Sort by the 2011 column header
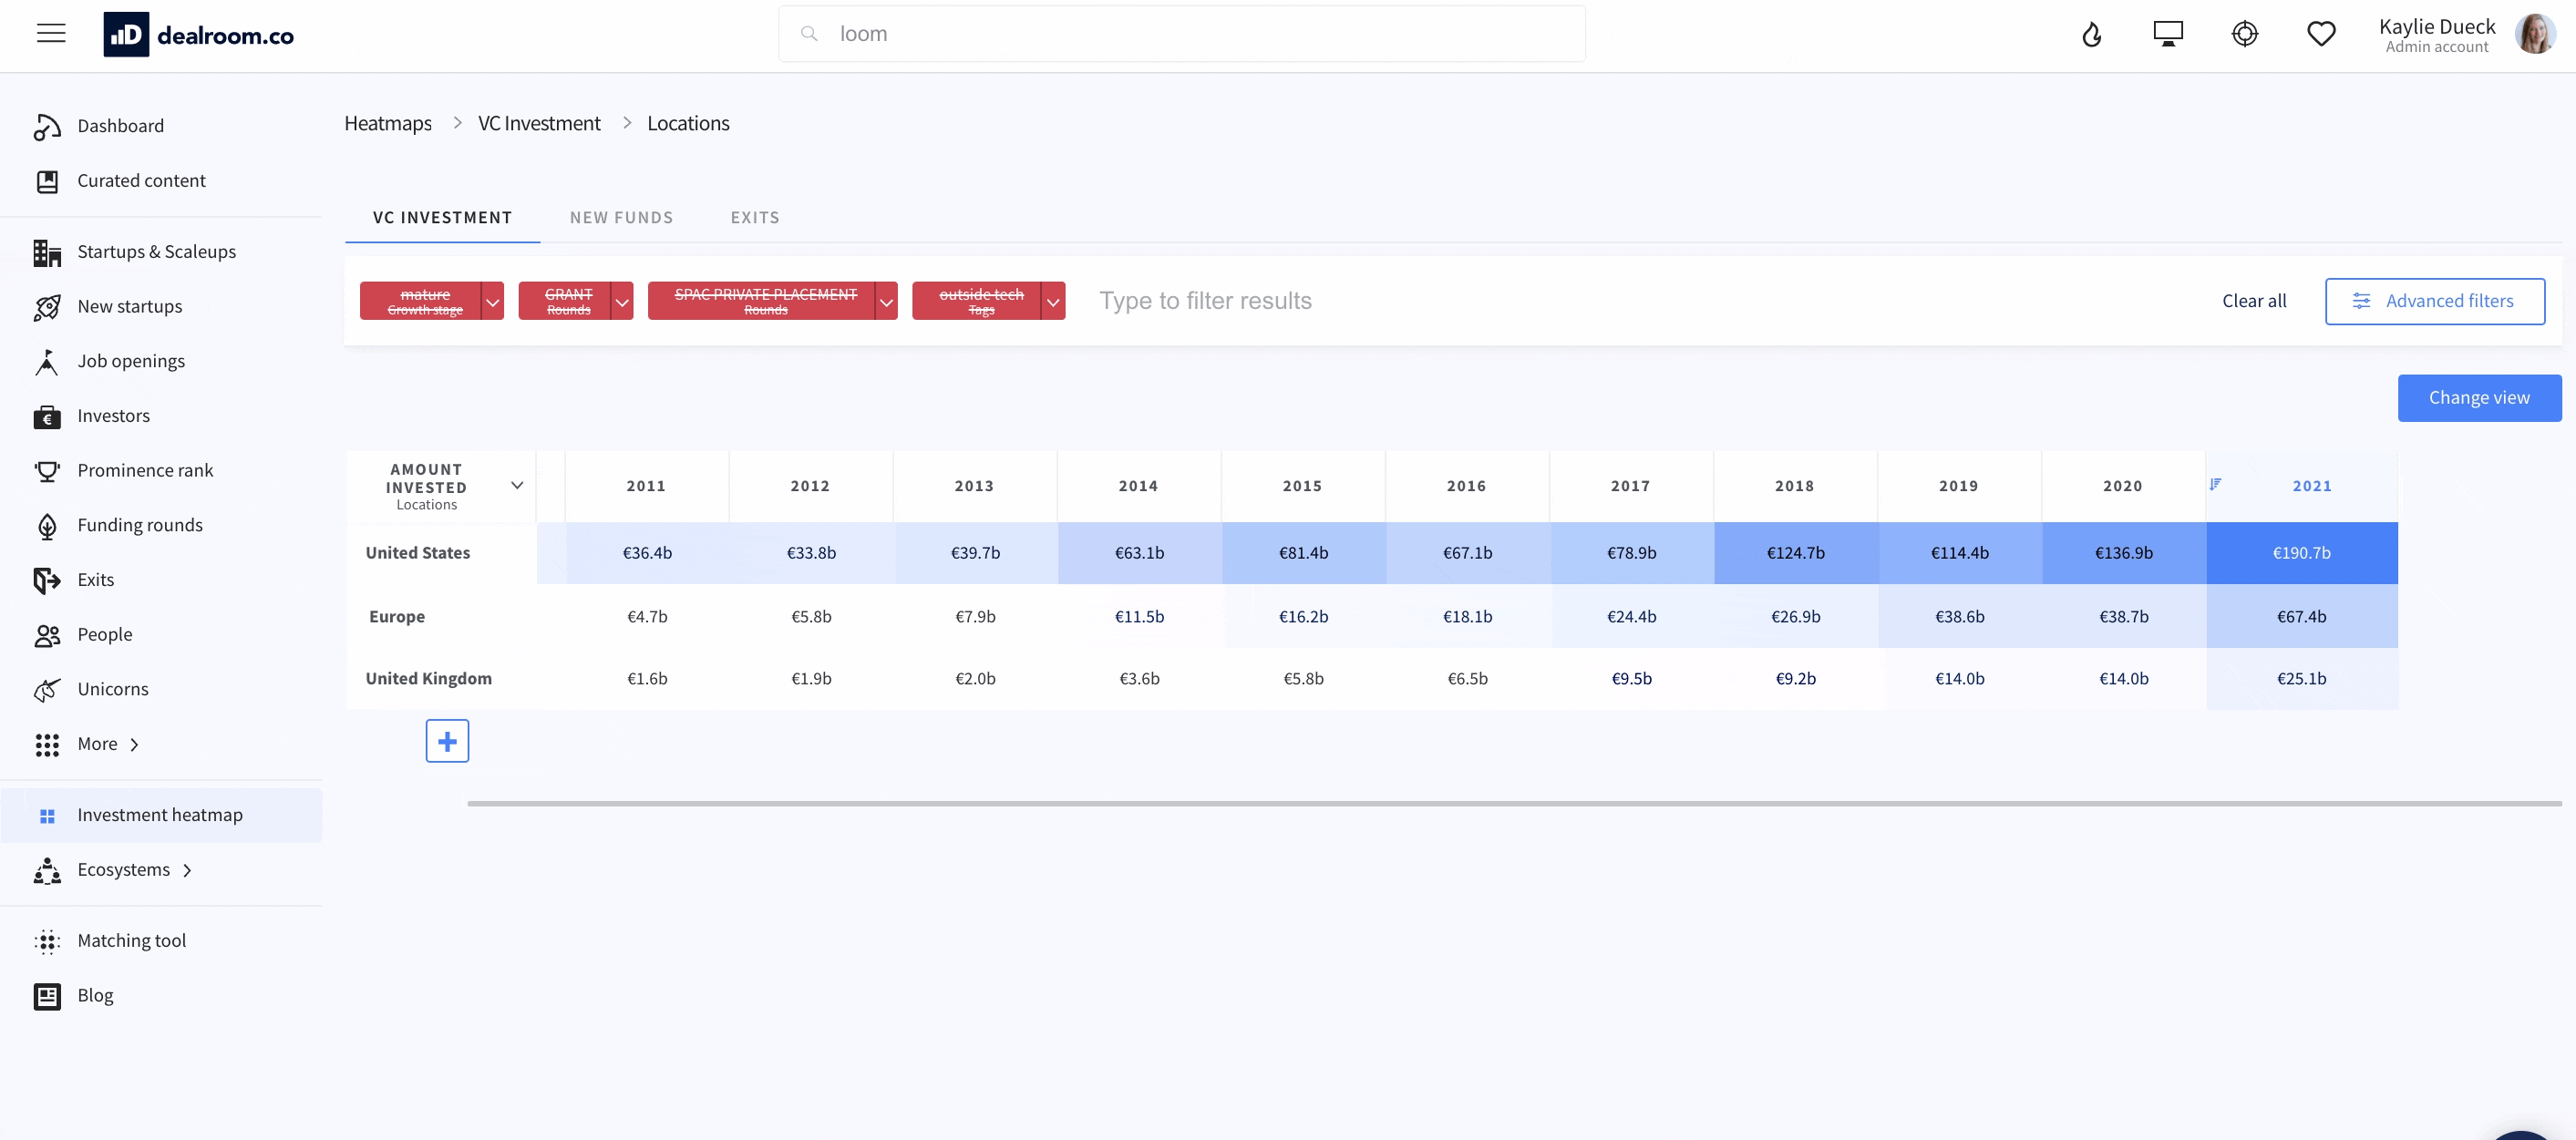The height and width of the screenshot is (1140, 2576). click(x=646, y=486)
